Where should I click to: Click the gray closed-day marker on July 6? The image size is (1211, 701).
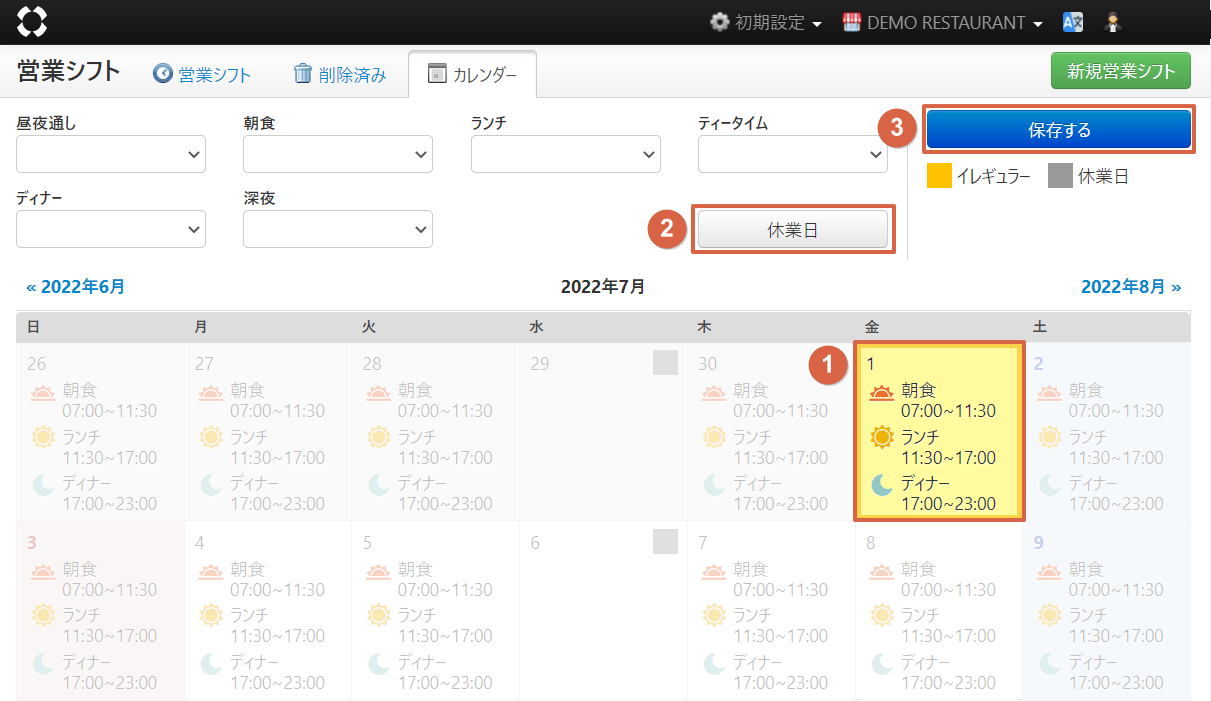coord(665,541)
